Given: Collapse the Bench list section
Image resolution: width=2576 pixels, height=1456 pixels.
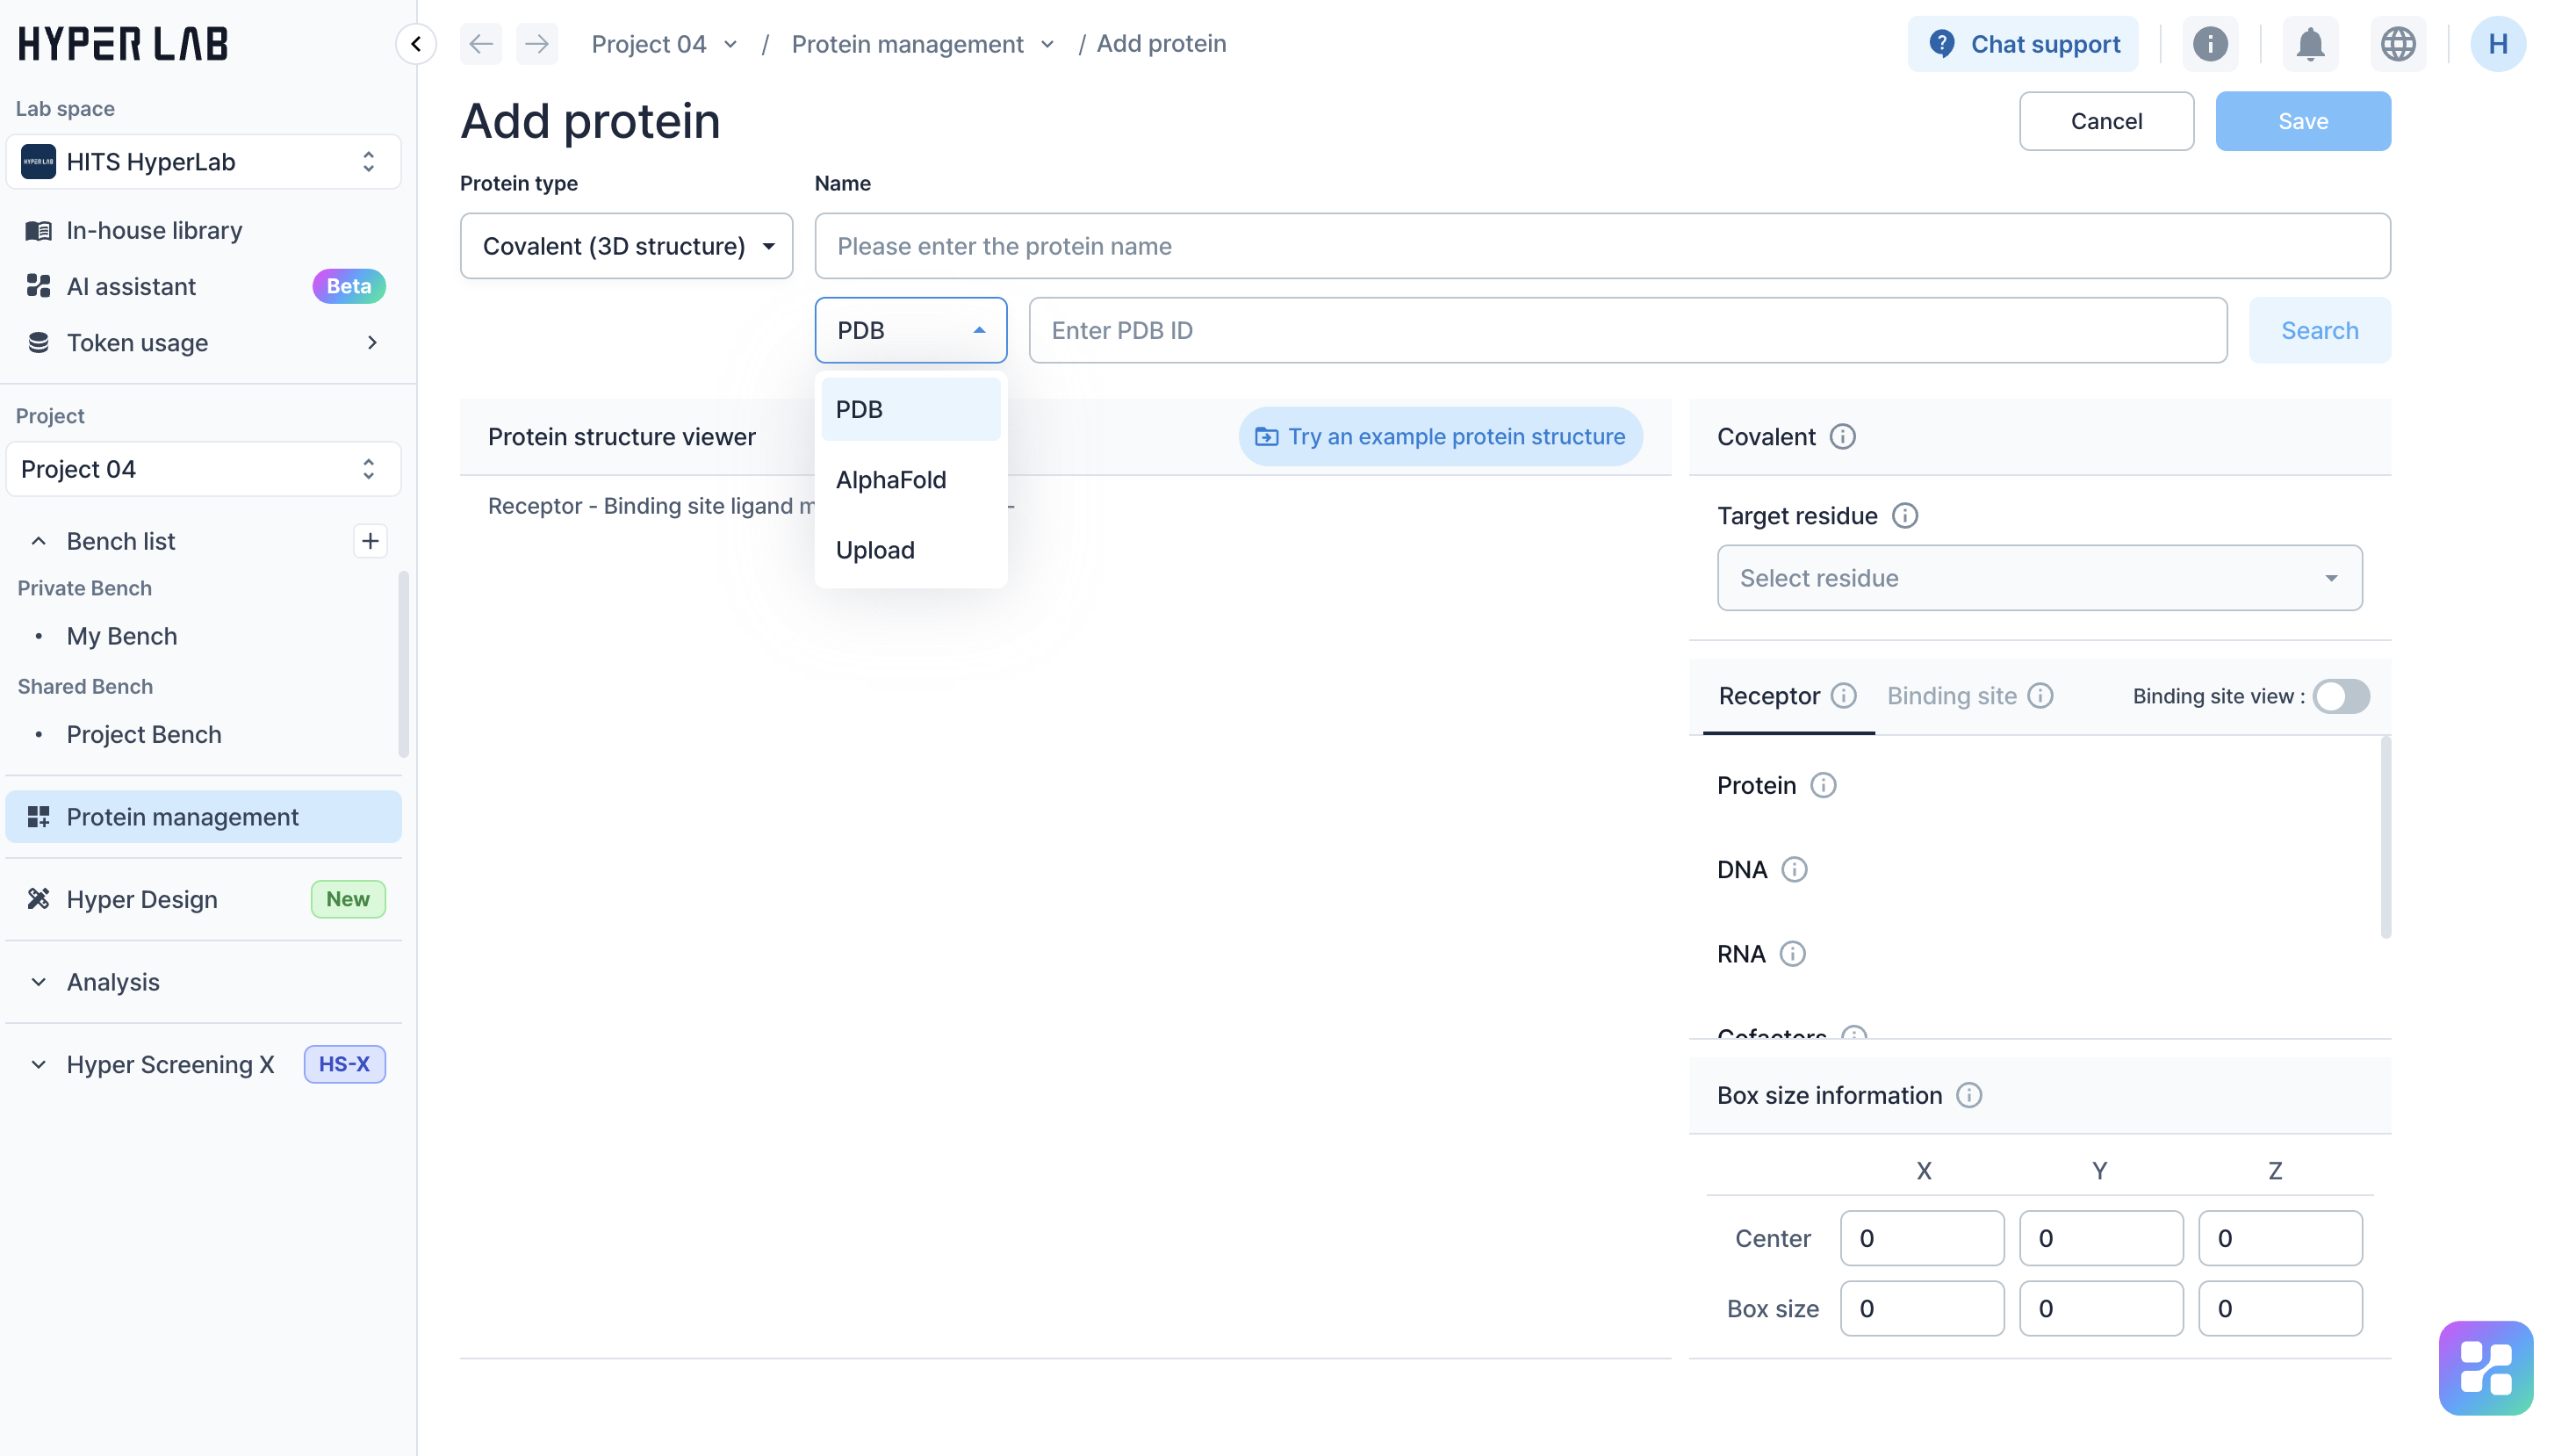Looking at the screenshot, I should [x=39, y=541].
